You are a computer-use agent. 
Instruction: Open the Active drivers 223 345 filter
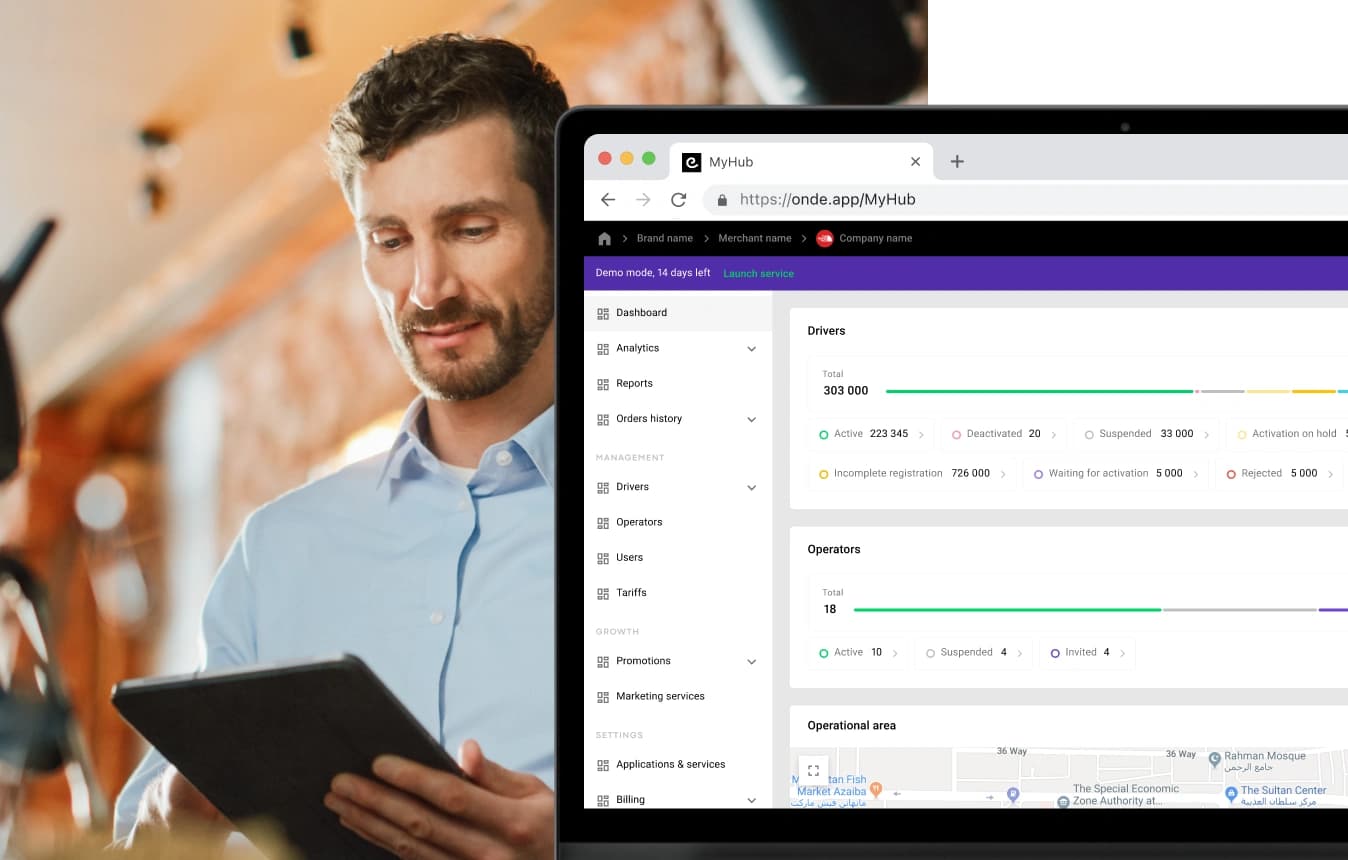[871, 434]
